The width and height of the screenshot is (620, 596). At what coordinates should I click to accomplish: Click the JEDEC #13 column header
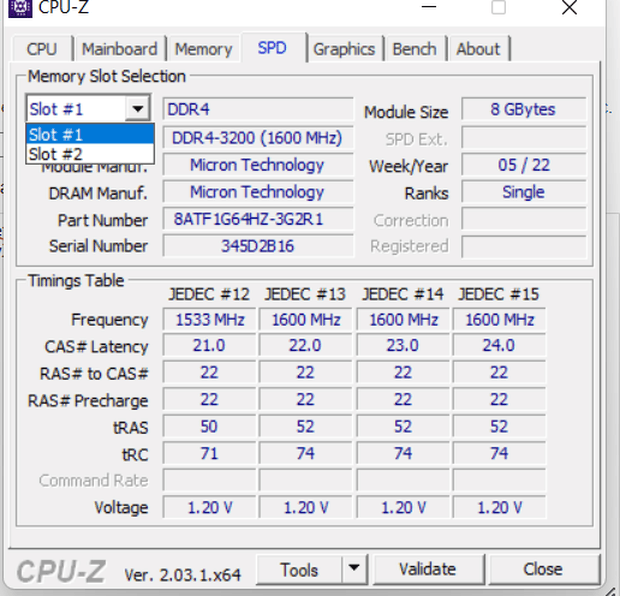tap(305, 294)
